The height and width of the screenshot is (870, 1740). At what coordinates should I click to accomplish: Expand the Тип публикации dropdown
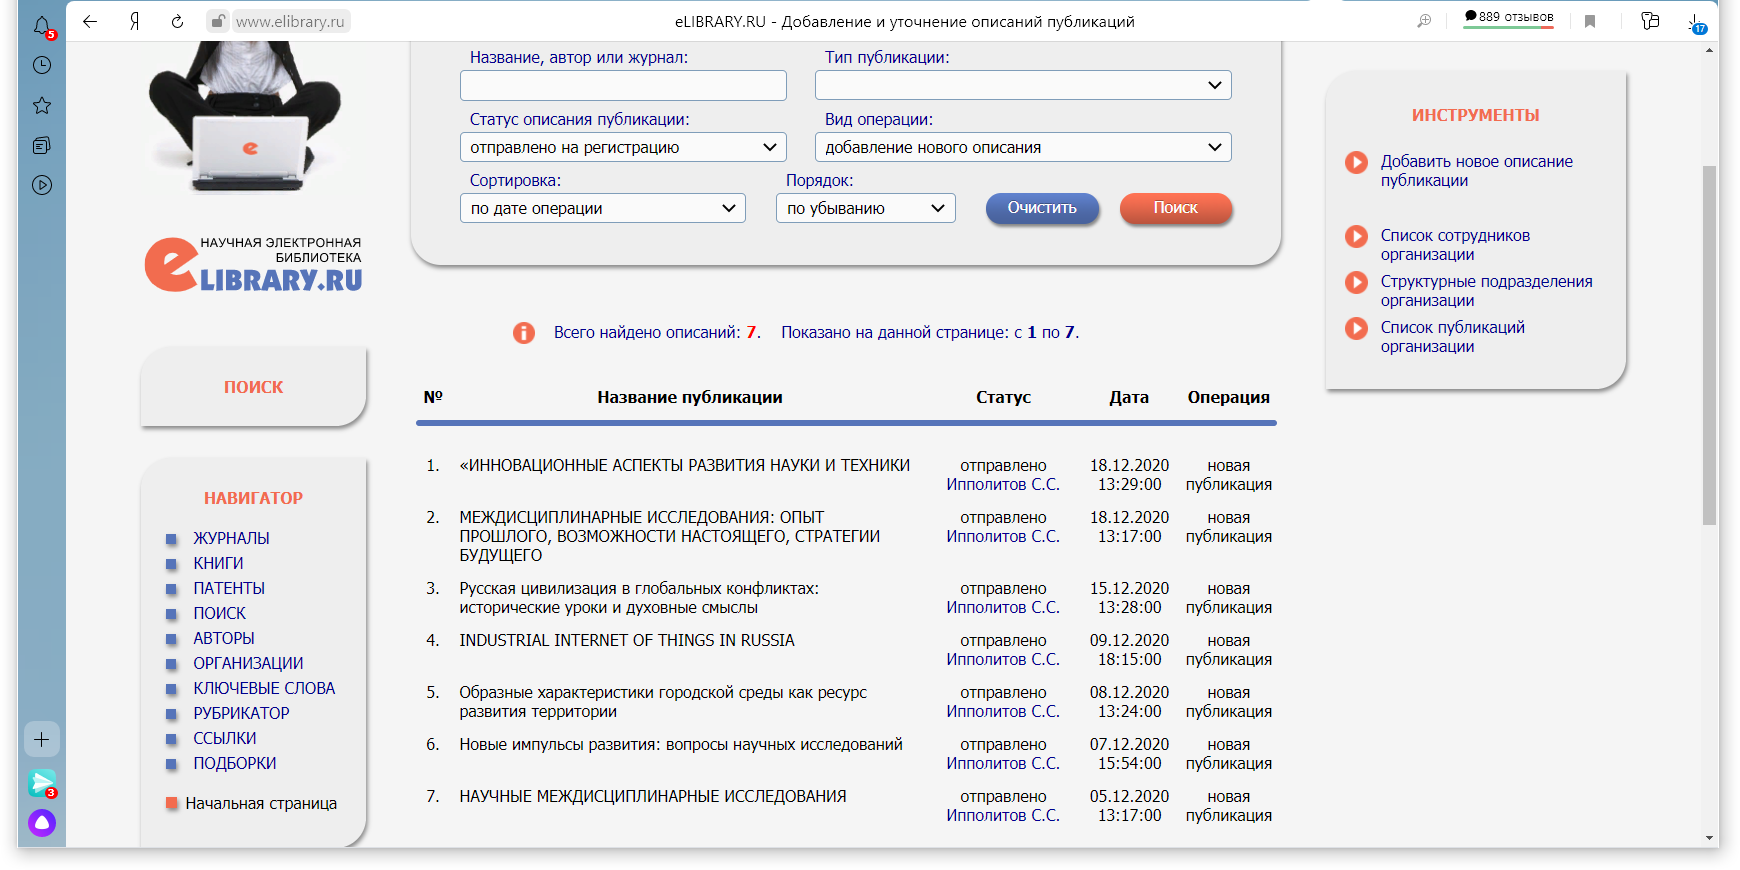pyautogui.click(x=1022, y=86)
